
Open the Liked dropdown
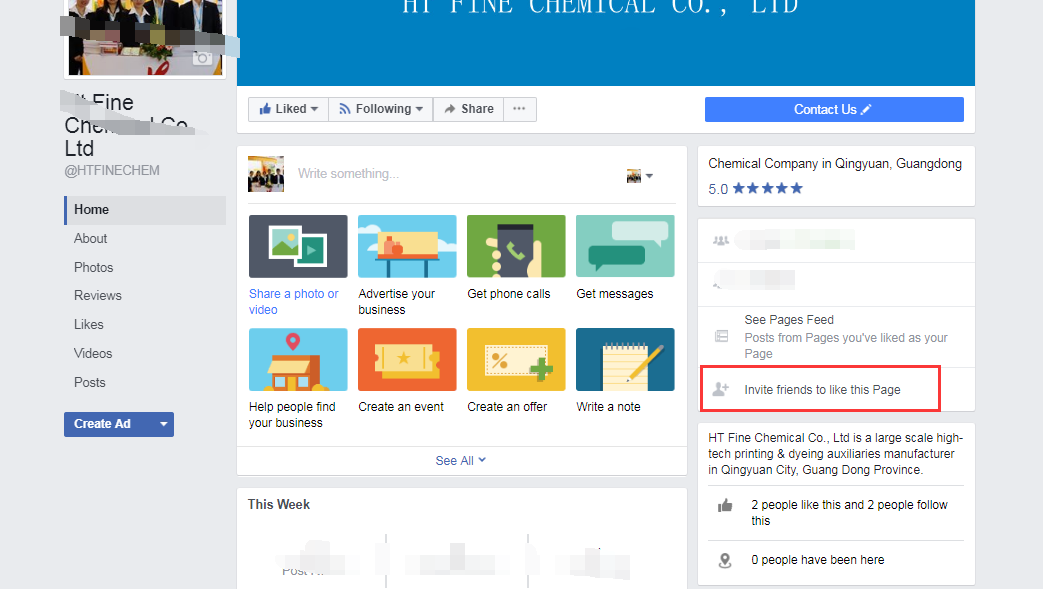(289, 109)
